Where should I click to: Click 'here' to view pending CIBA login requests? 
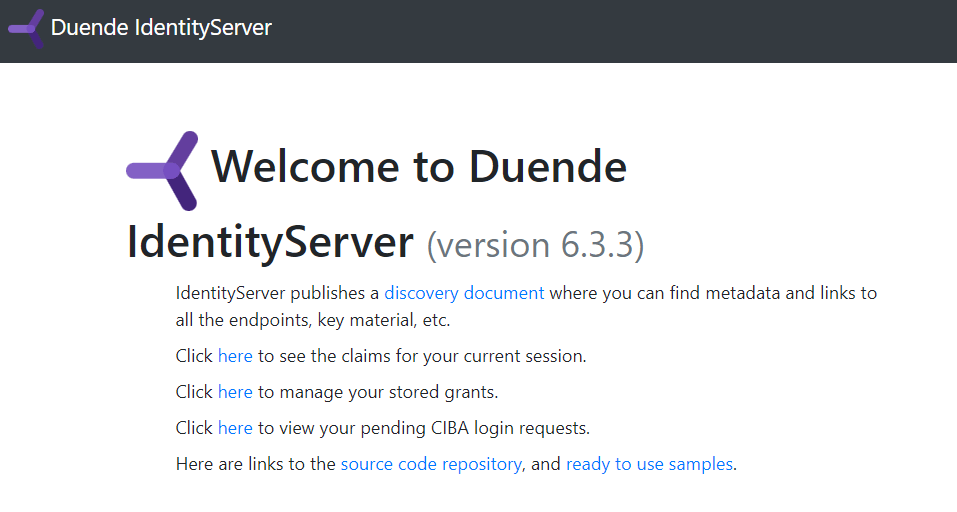[235, 428]
